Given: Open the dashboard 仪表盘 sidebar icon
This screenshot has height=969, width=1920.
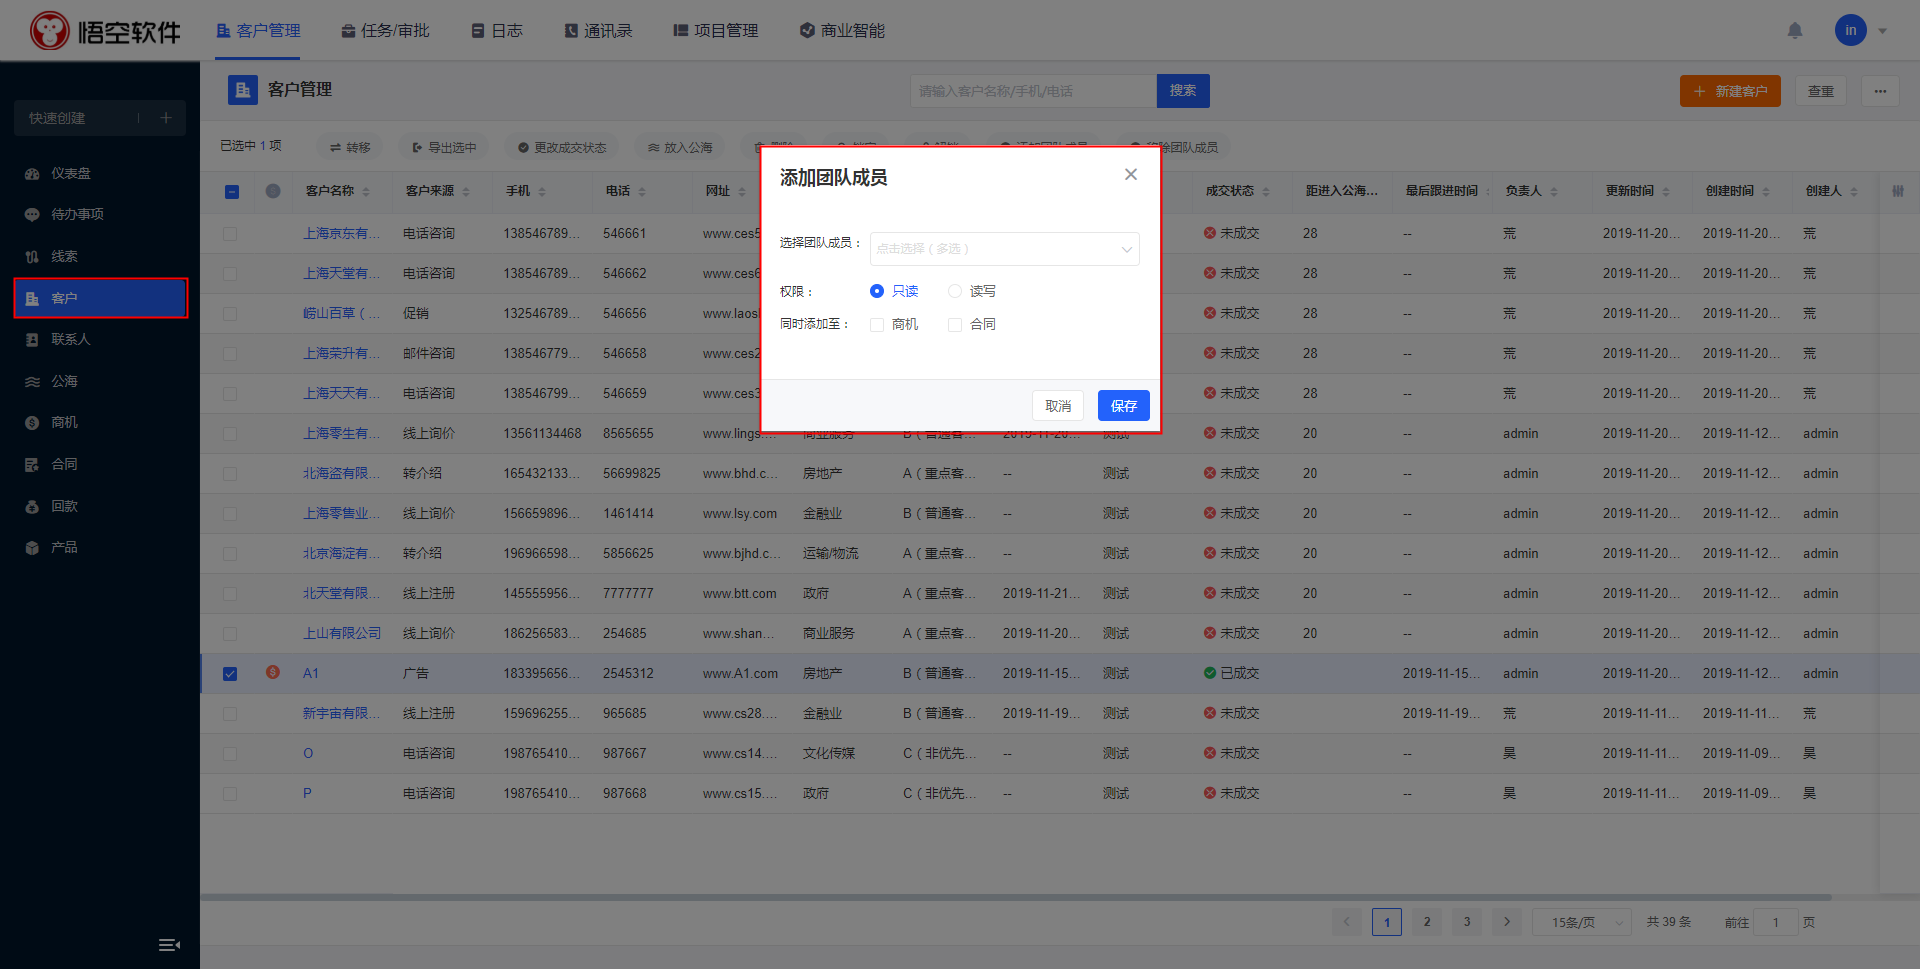Looking at the screenshot, I should 32,174.
